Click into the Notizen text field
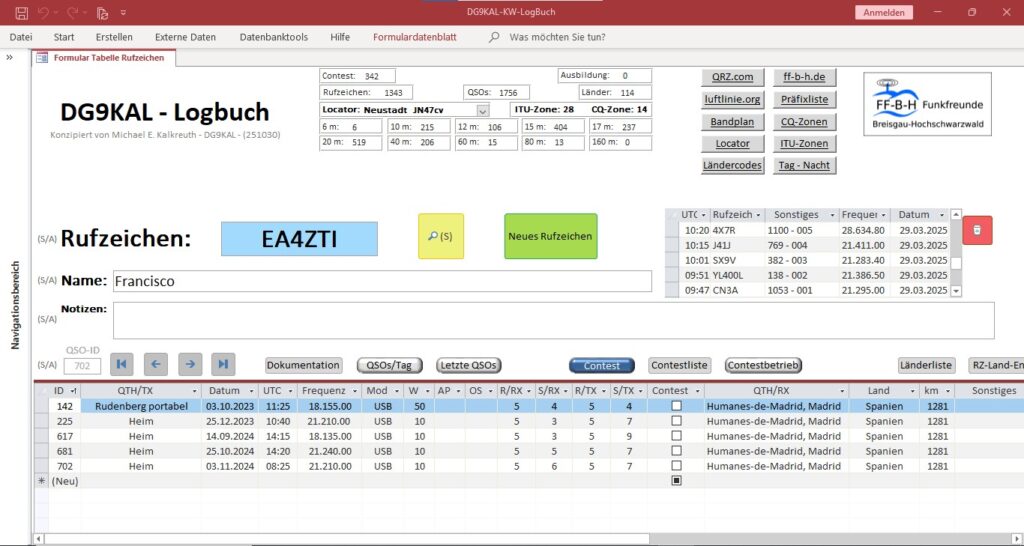Screen dimensions: 1024x546 point(552,321)
